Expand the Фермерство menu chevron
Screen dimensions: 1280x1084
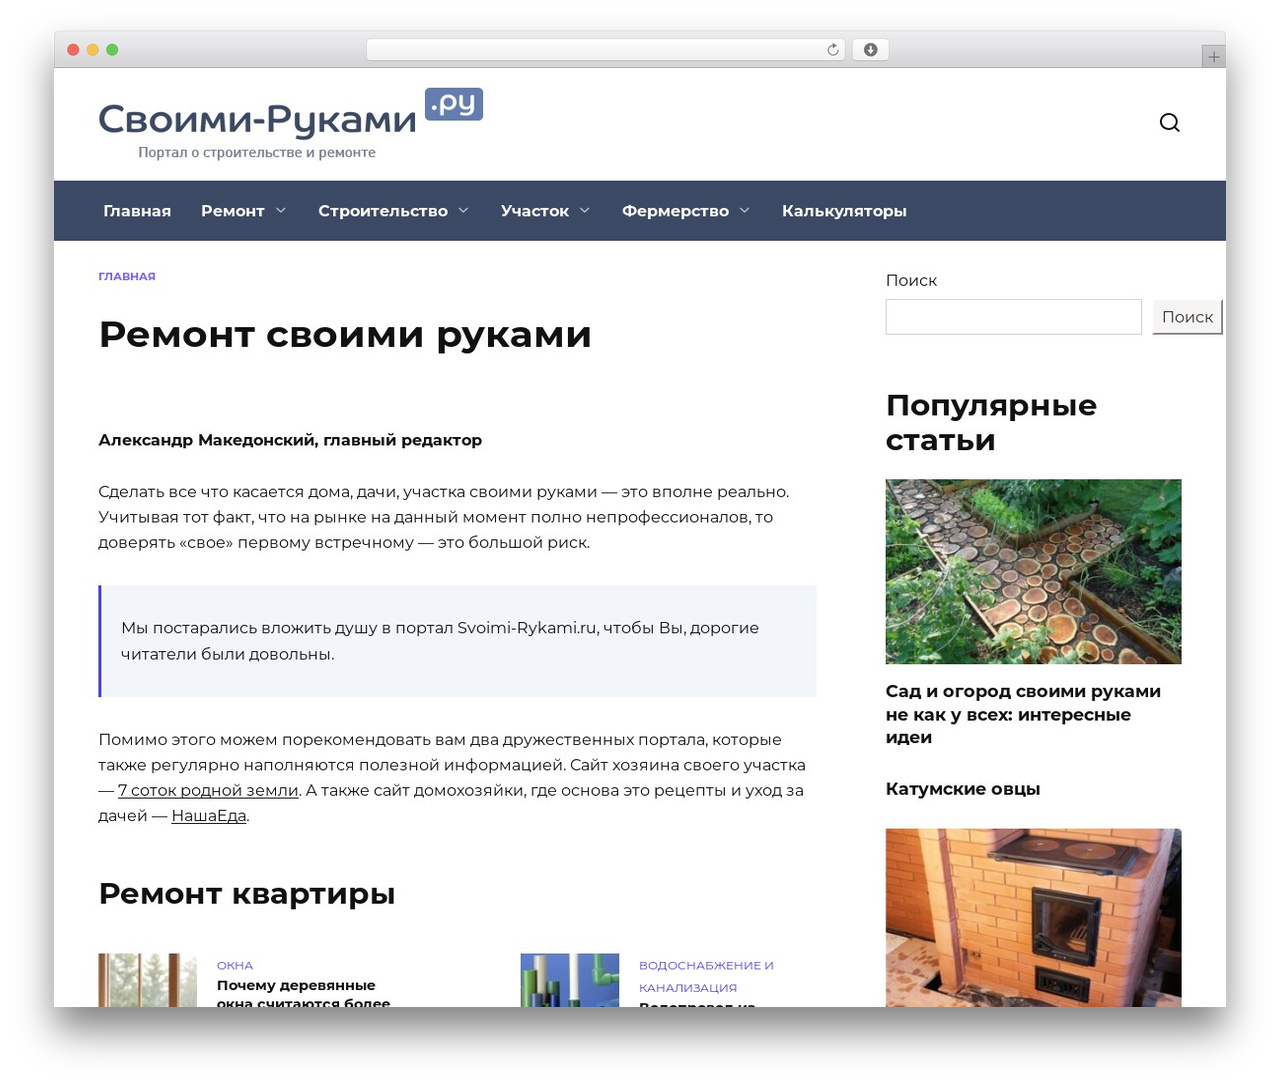(745, 210)
